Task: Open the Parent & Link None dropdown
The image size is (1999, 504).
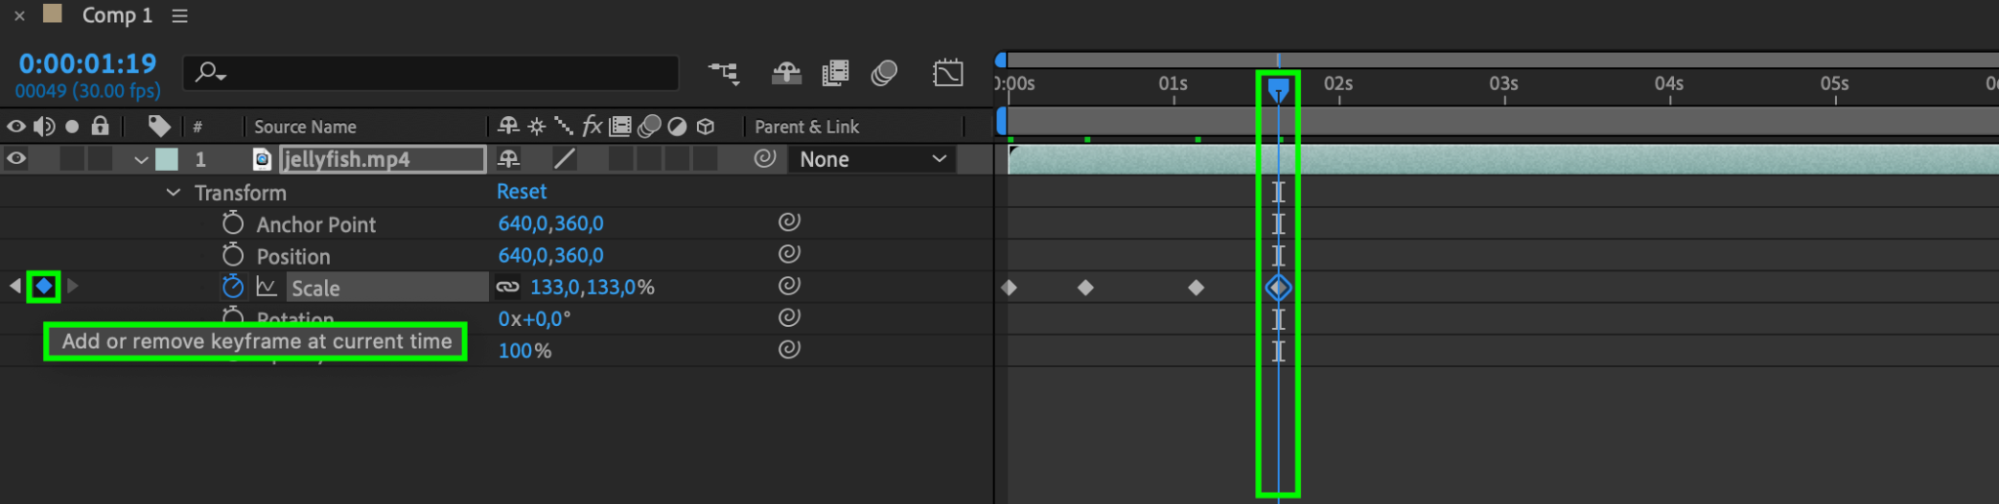Action: pyautogui.click(x=872, y=159)
